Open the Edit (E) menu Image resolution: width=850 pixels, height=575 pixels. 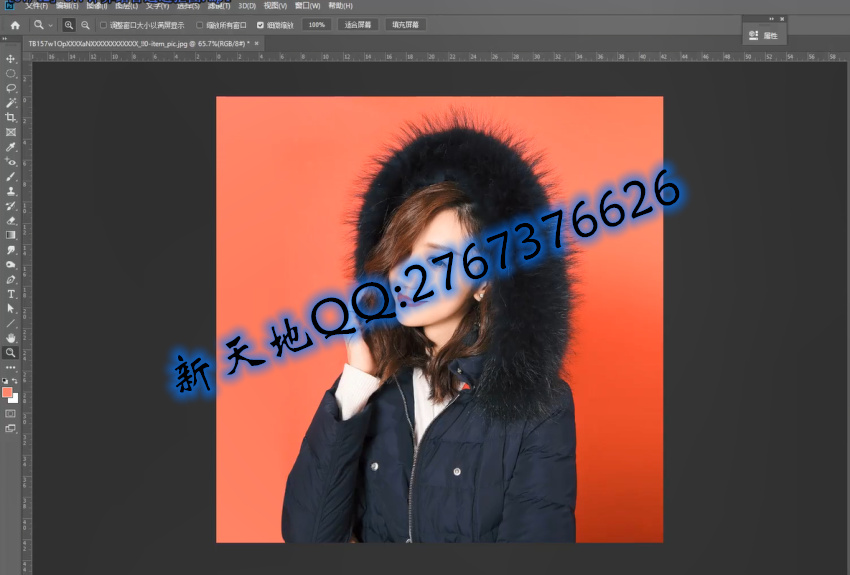[x=67, y=5]
